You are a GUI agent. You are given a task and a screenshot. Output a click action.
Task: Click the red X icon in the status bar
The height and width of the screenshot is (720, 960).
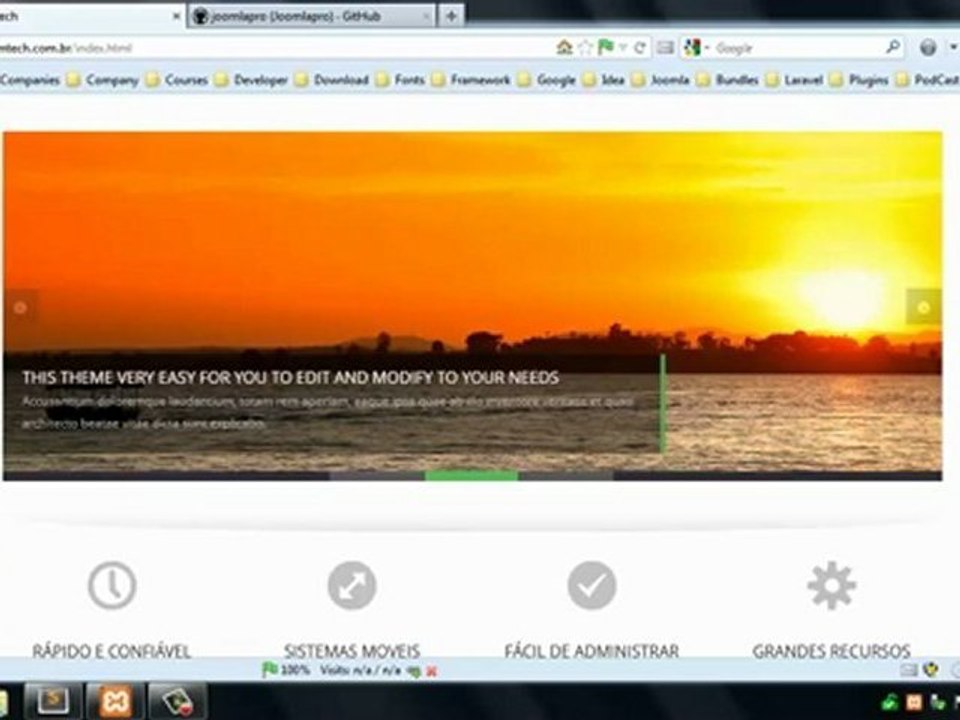pyautogui.click(x=432, y=672)
